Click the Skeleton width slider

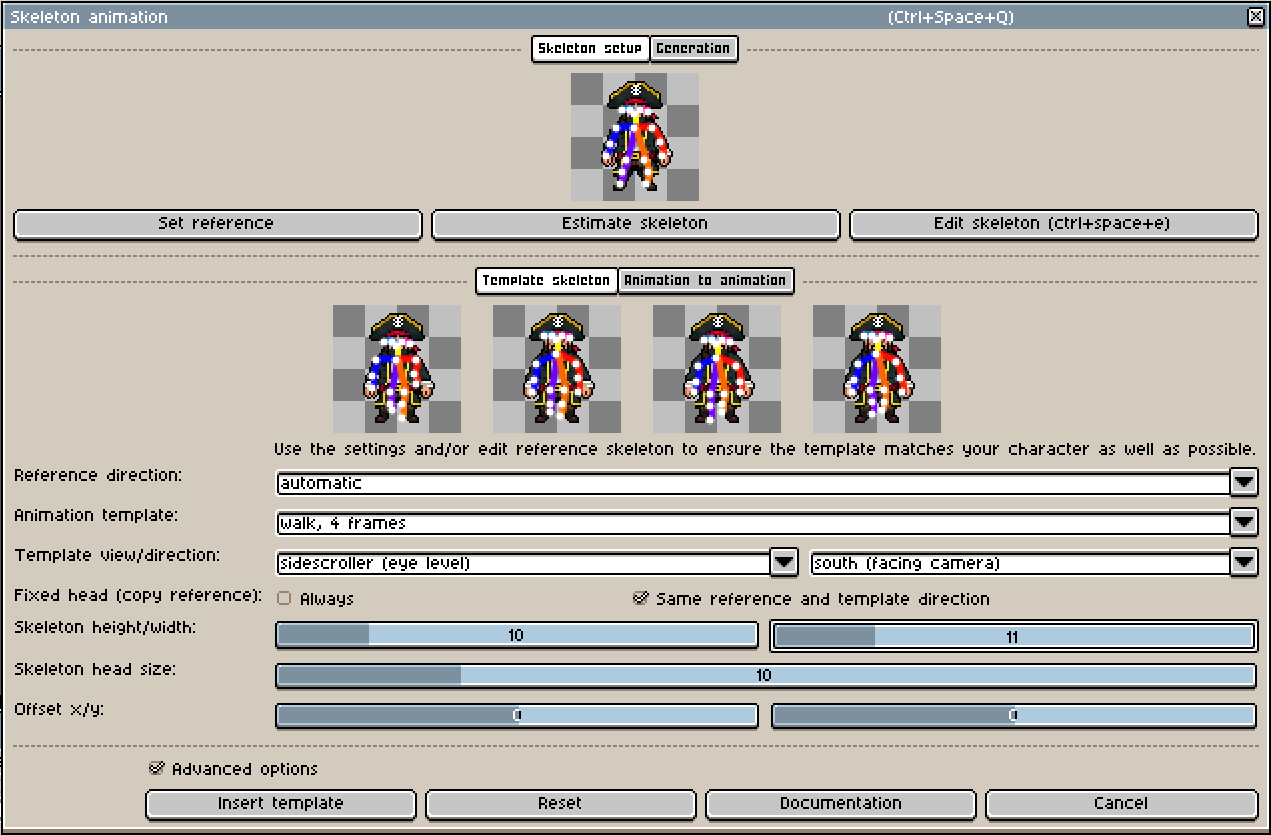(1013, 636)
